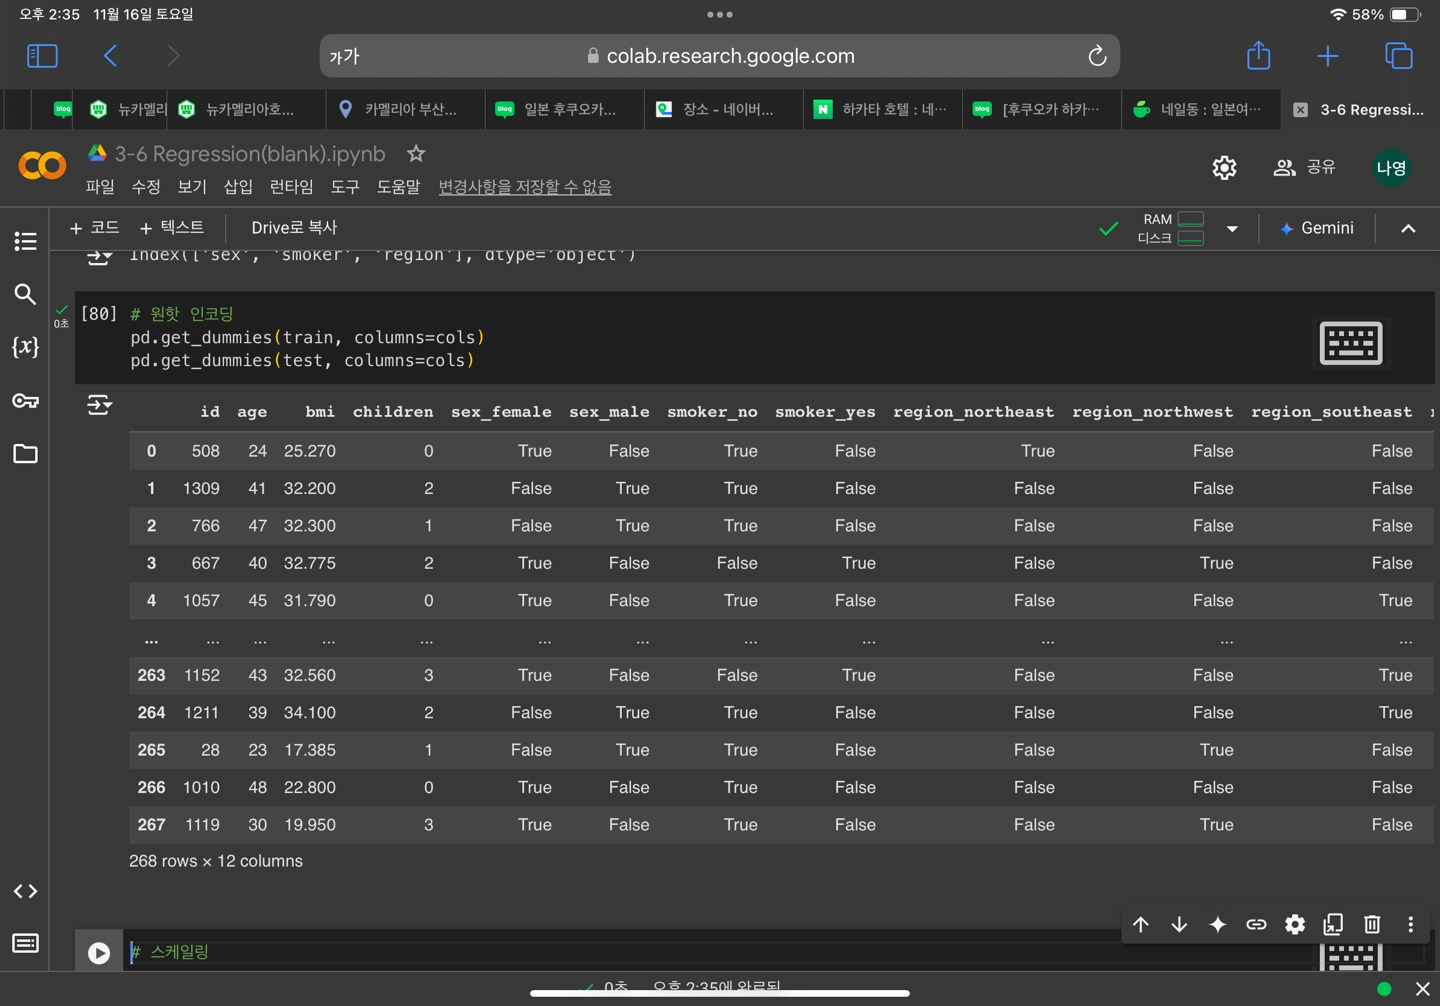
Task: Run the 스케일링 cell
Action: [99, 953]
